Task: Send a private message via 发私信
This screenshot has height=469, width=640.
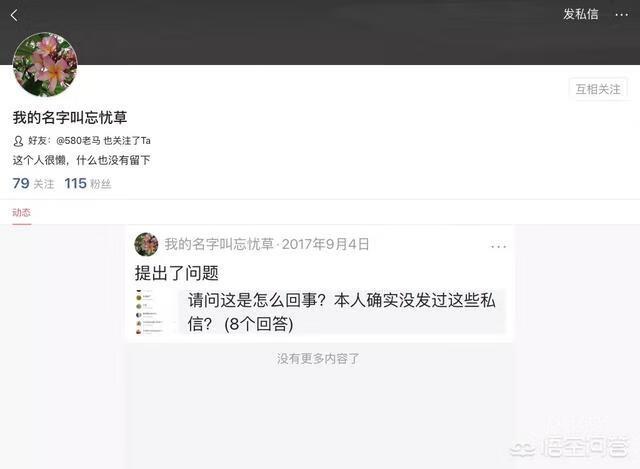Action: tap(580, 14)
